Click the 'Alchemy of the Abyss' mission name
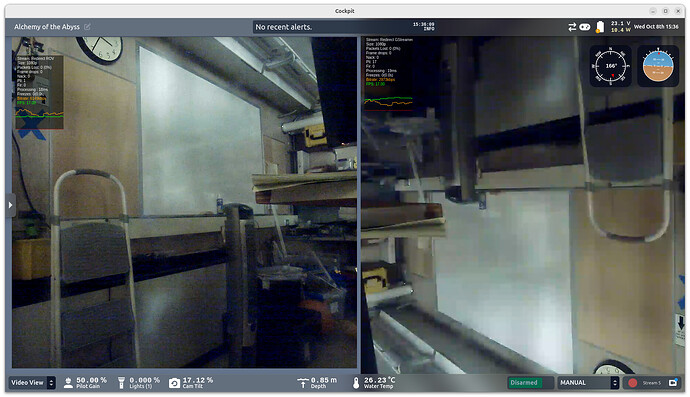Viewport: 690px width, 397px height. (x=47, y=27)
